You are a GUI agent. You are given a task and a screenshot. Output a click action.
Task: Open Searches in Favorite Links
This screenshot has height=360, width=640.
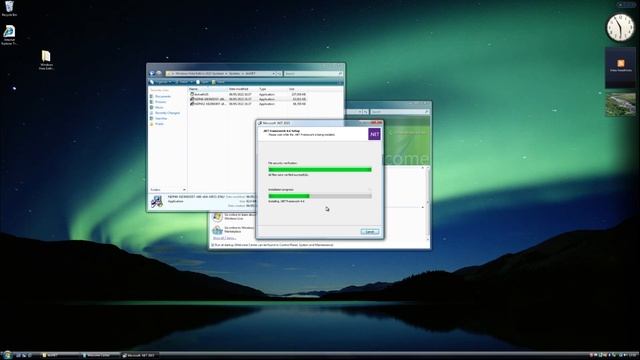(x=159, y=118)
